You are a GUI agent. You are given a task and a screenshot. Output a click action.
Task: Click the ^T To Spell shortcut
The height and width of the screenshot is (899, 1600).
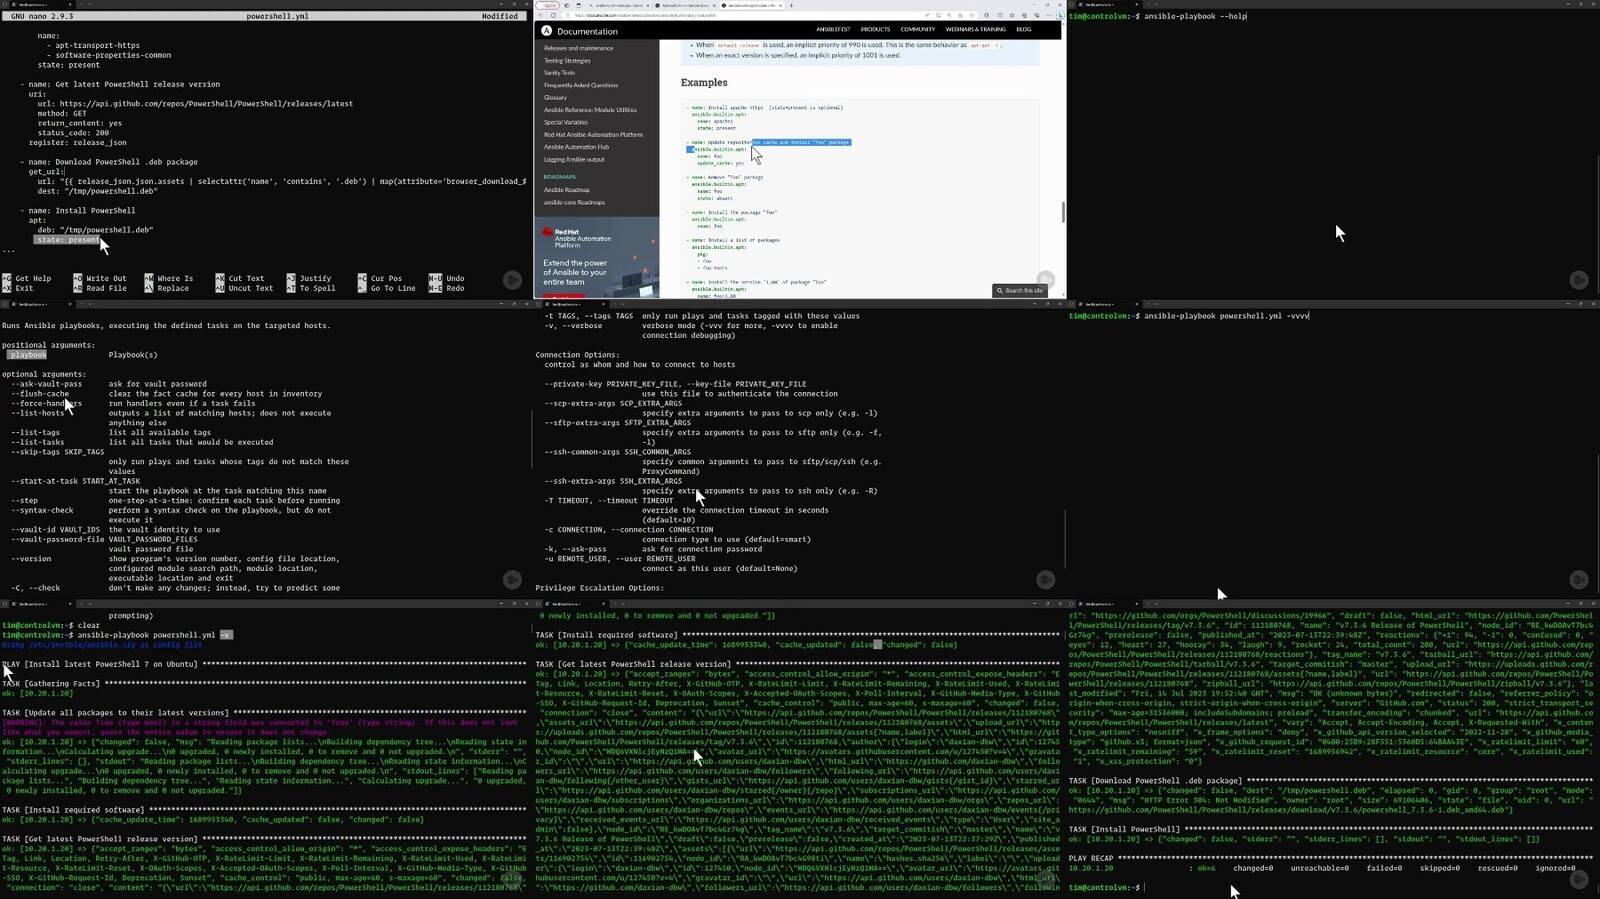tap(311, 288)
